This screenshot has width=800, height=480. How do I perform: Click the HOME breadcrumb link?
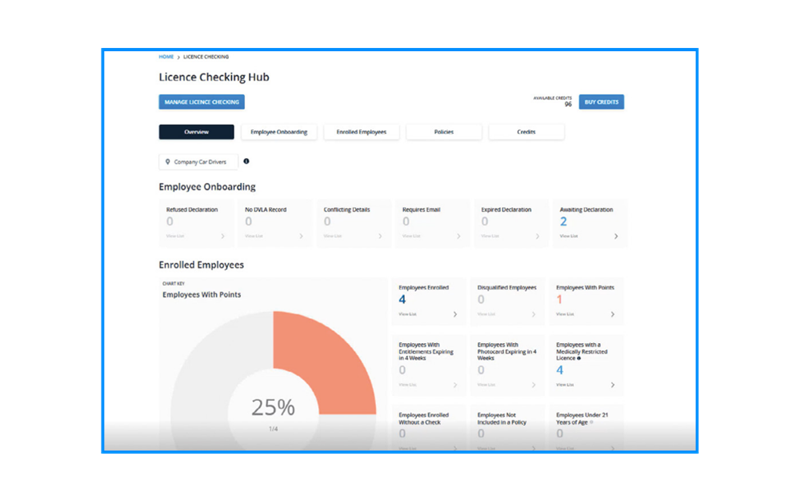point(166,57)
